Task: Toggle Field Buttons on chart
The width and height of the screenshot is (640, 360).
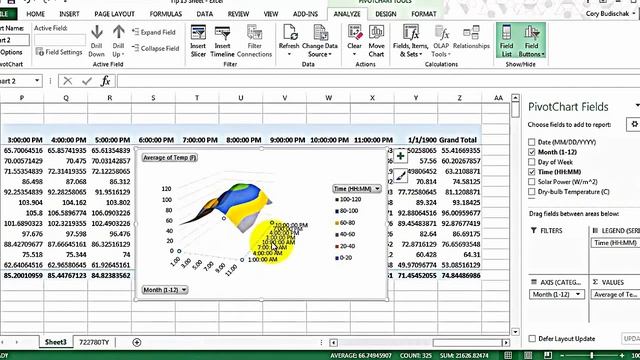Action: point(531,41)
